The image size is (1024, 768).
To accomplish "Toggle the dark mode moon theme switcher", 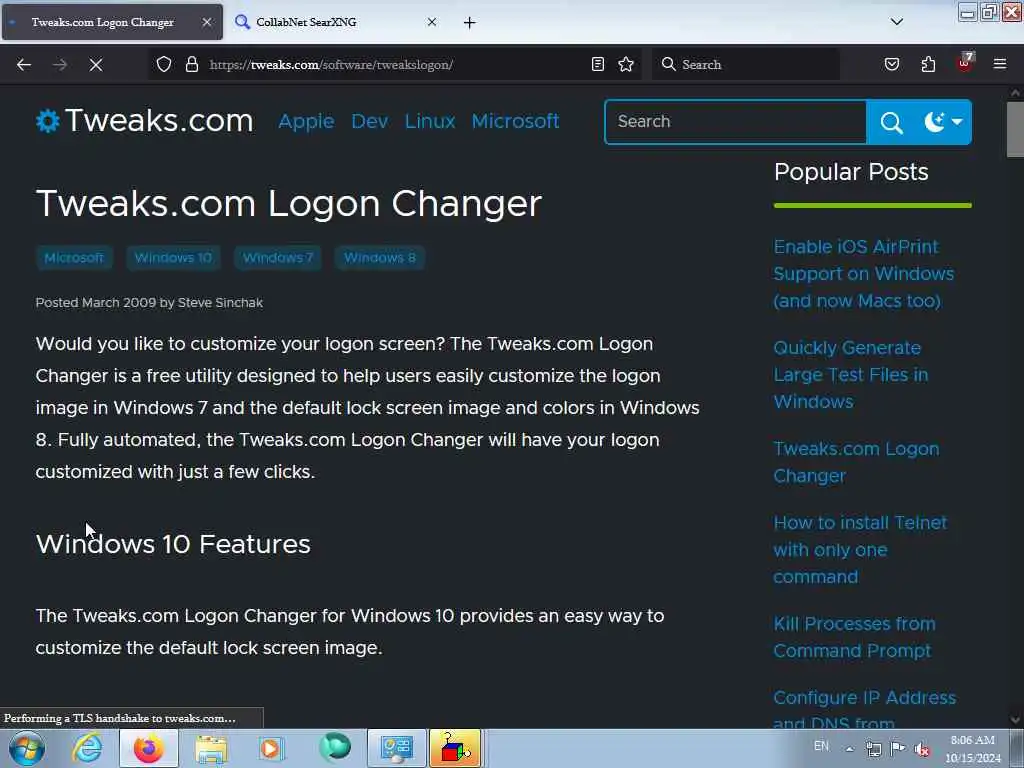I will (x=944, y=122).
